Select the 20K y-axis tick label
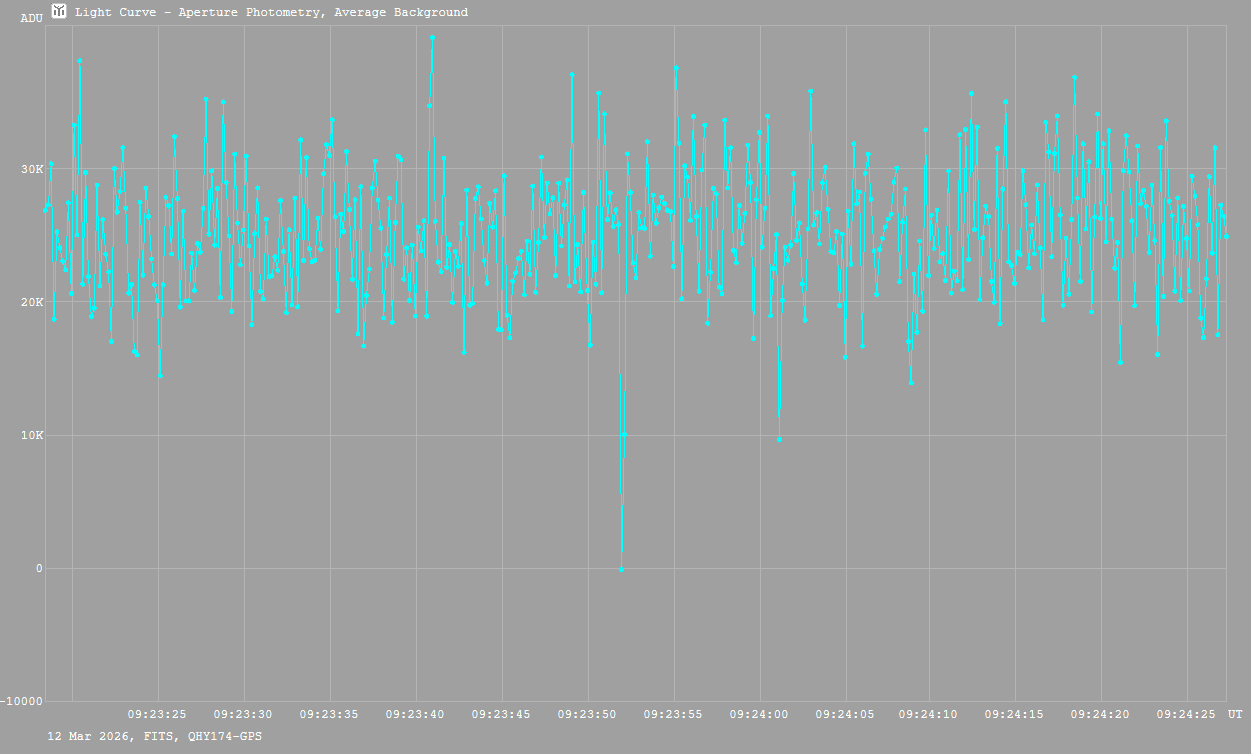Screen dimensions: 1251x754 coord(32,302)
